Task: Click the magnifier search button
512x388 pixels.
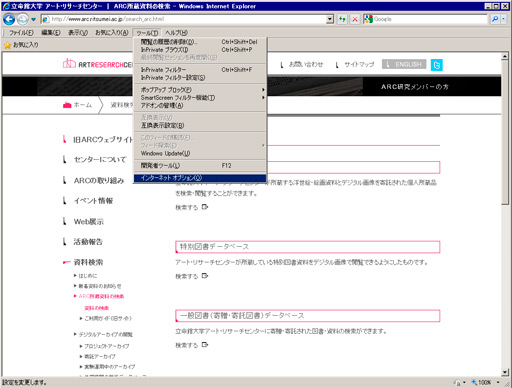Action: click(x=495, y=19)
